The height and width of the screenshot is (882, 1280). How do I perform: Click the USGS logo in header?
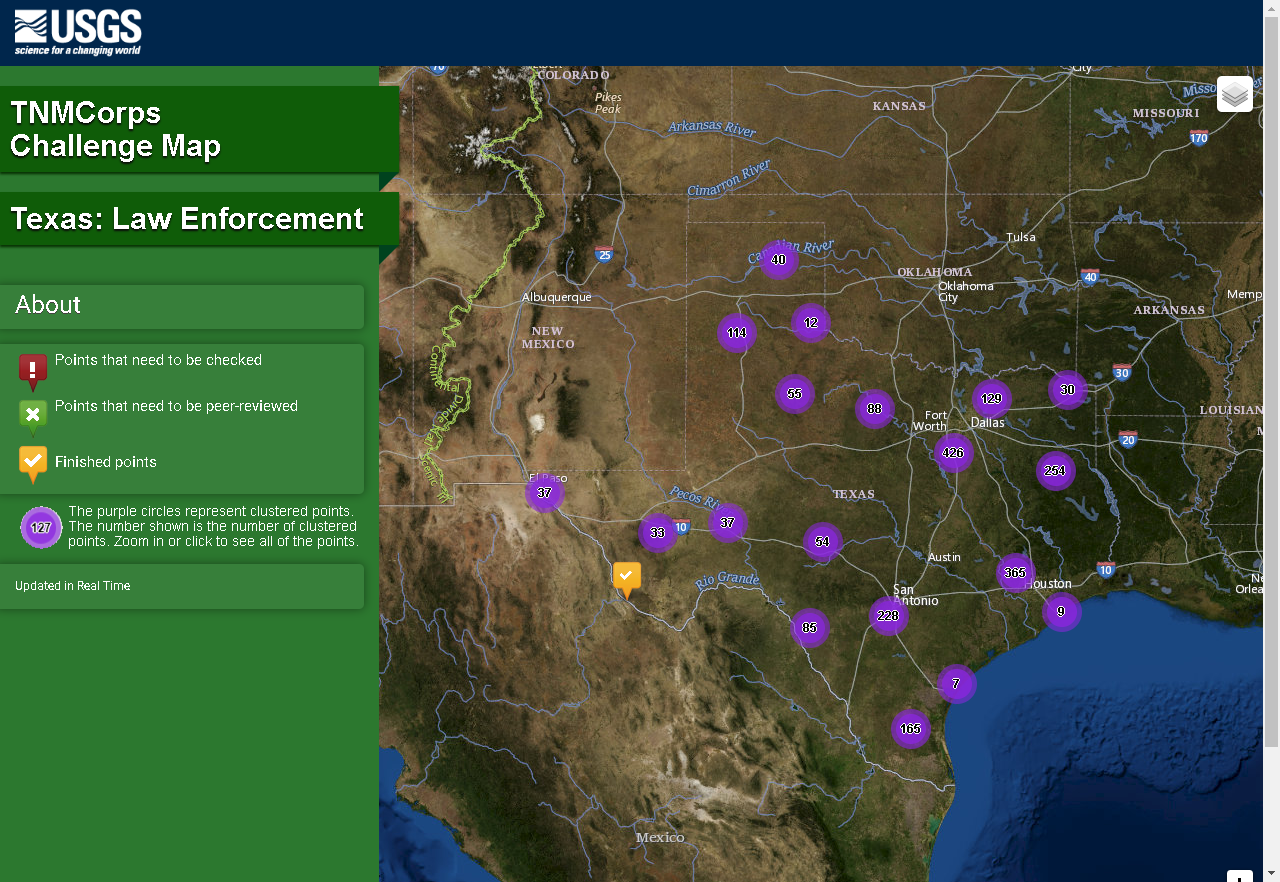tap(78, 33)
